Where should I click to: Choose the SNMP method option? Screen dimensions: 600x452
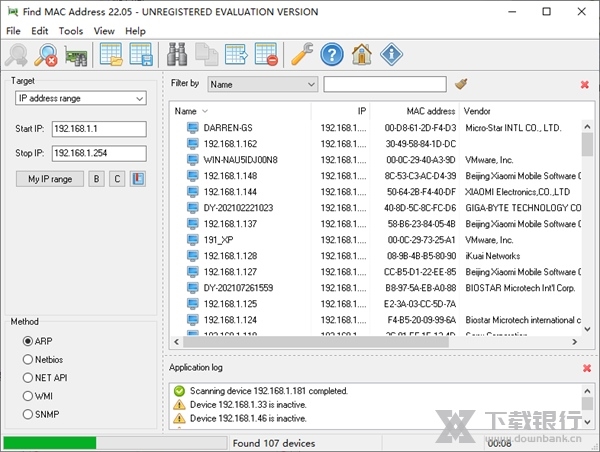[28, 413]
